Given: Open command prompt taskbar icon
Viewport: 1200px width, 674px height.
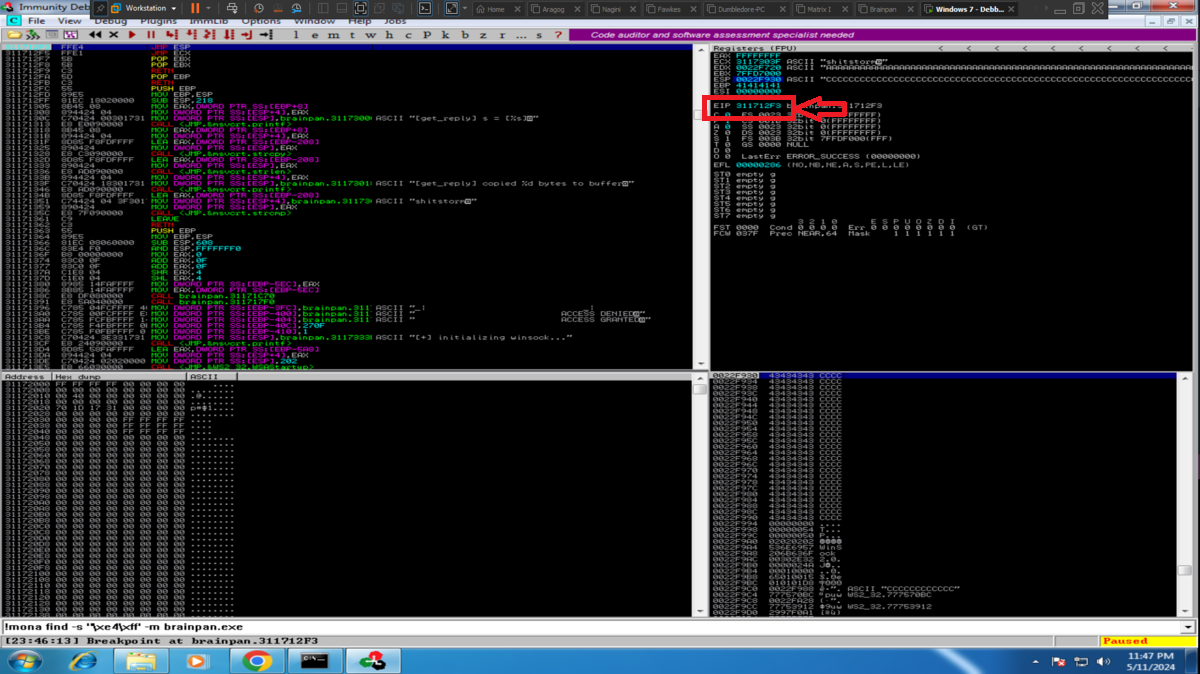Looking at the screenshot, I should 314,661.
